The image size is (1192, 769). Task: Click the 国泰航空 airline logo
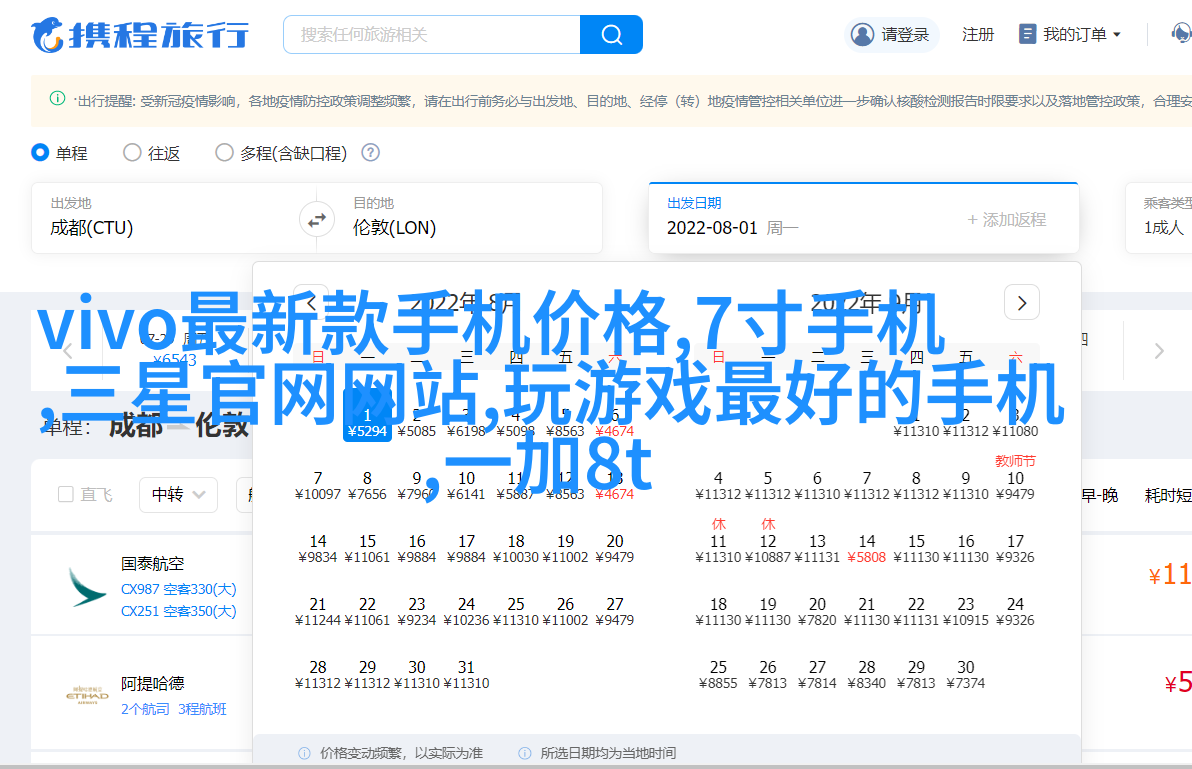pos(87,587)
